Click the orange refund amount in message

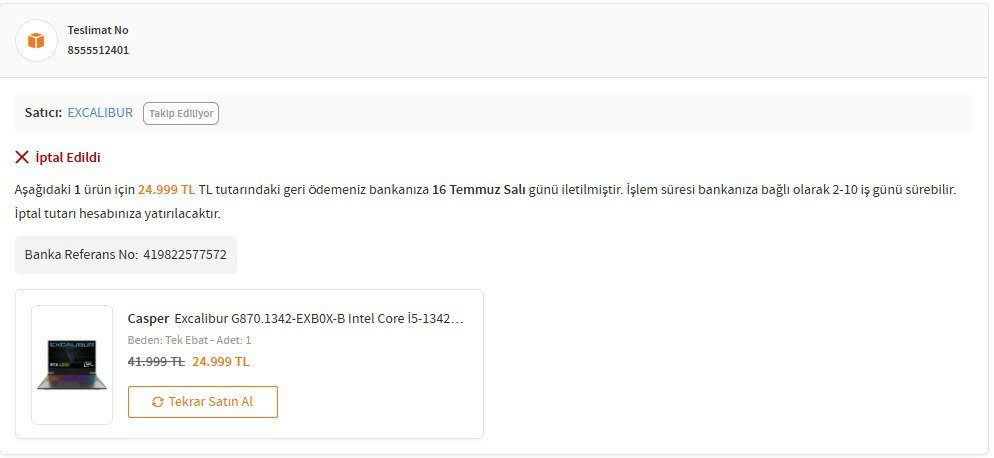coord(167,190)
